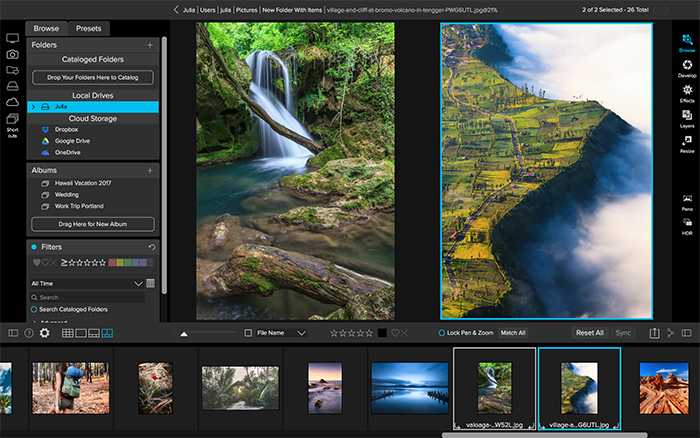Screen dimensions: 700x438
Task: Toggle Search Cataloged Folders option
Action: click(34, 310)
